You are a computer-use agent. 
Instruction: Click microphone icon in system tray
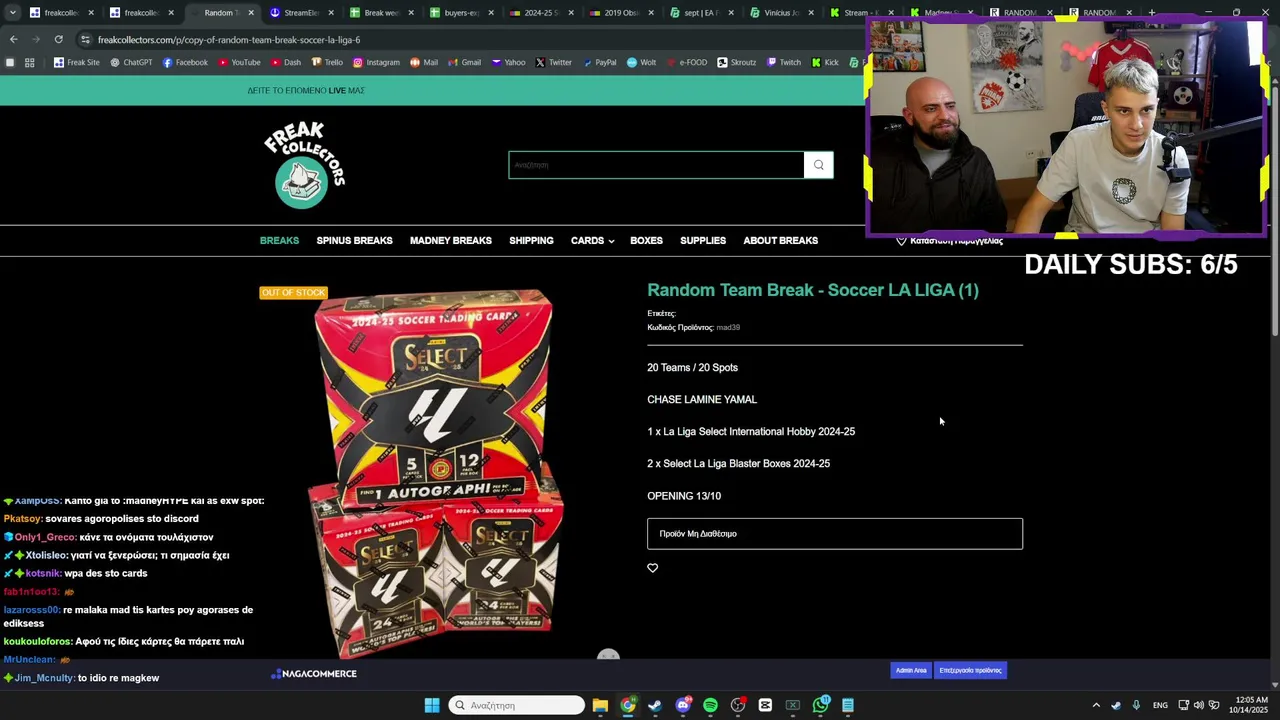pos(1136,705)
